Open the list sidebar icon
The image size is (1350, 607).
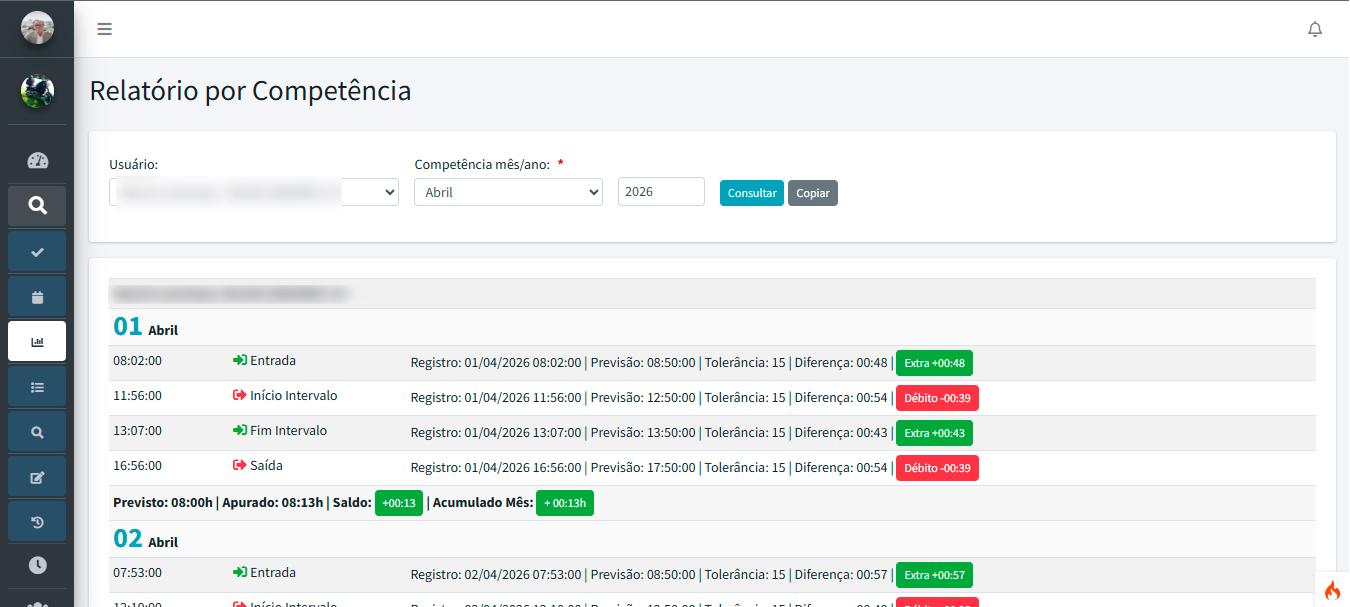37,386
